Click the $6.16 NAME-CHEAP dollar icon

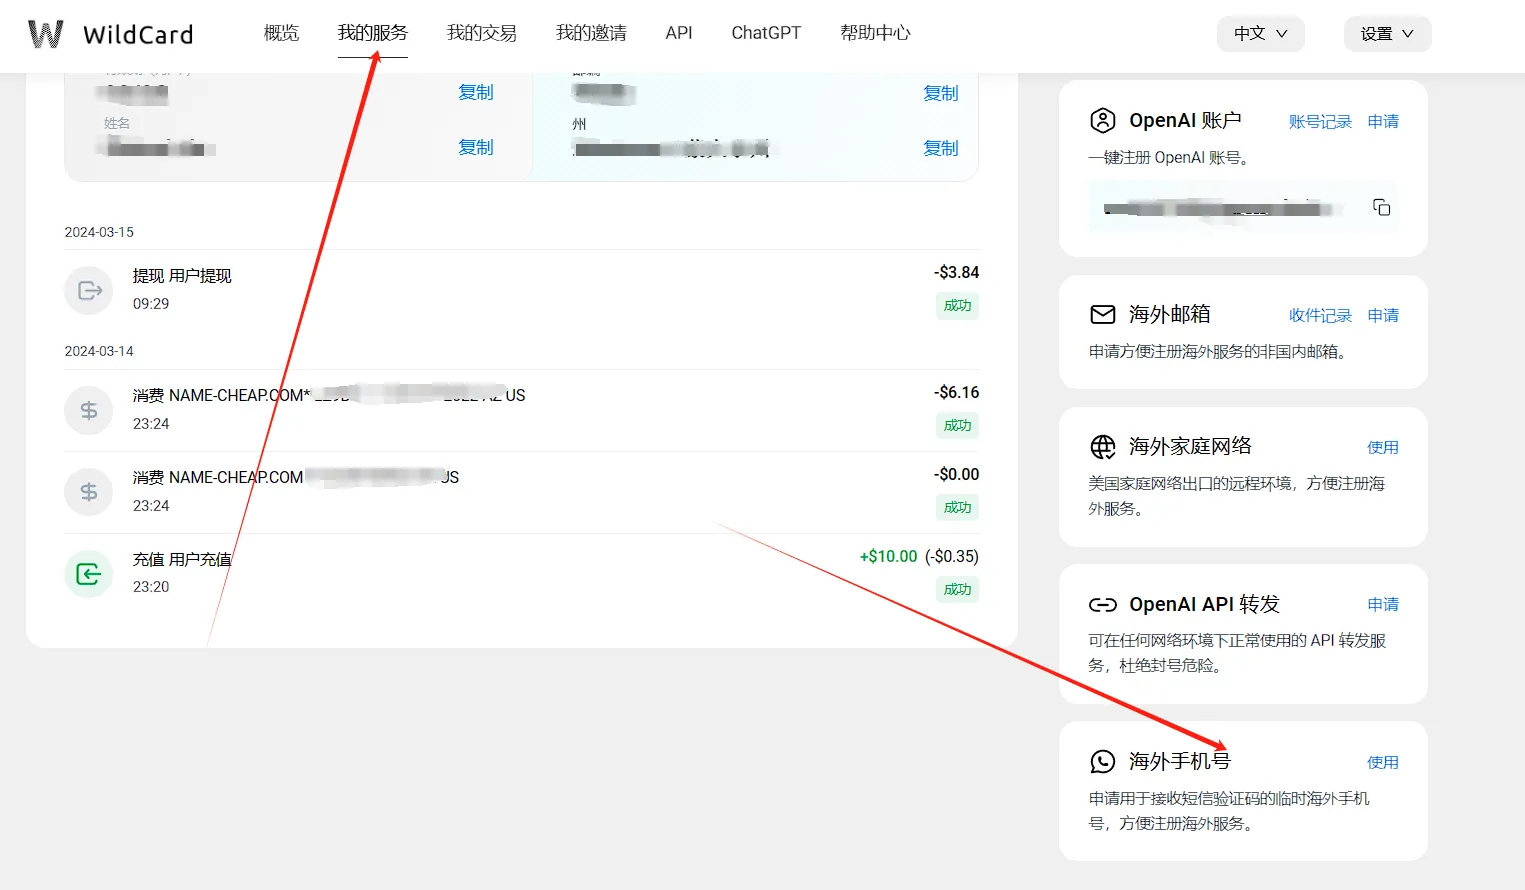(89, 410)
